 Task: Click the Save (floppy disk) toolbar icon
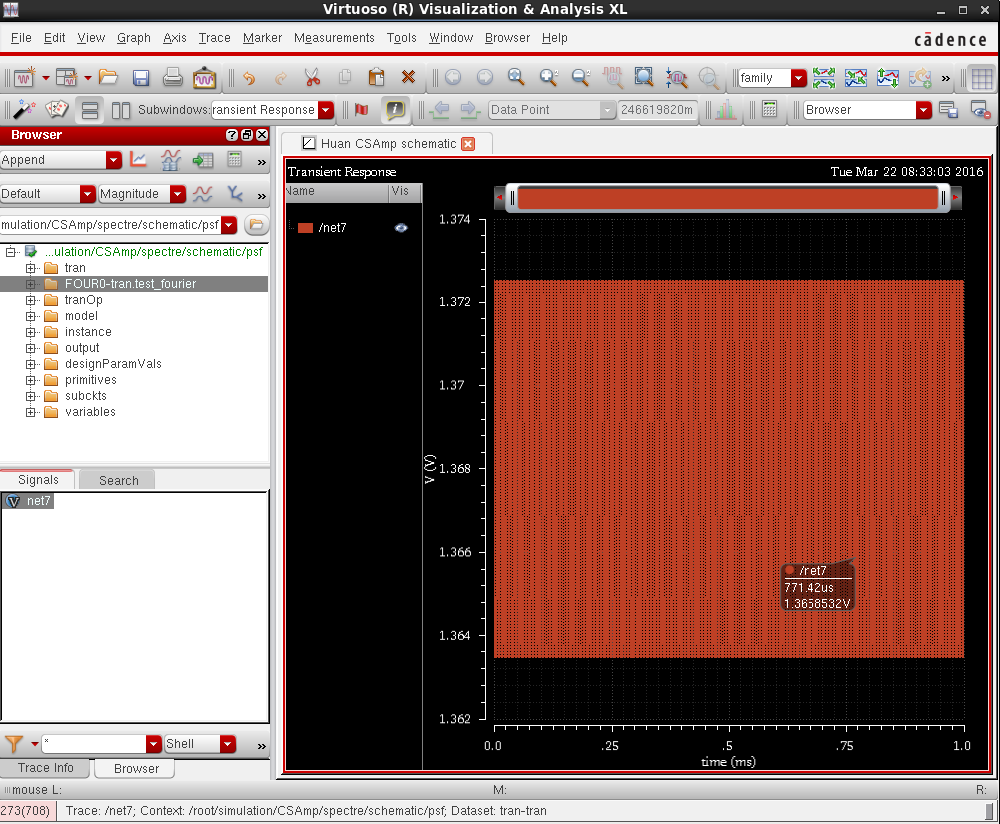click(x=141, y=78)
